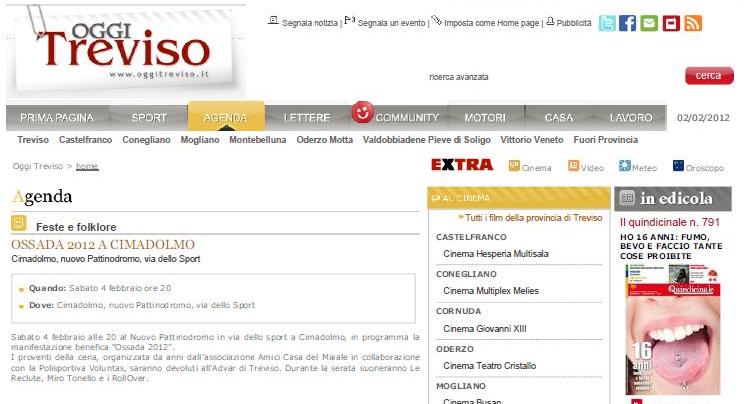Click the Segnala notizia link text
748x404 pixels.
pos(310,23)
